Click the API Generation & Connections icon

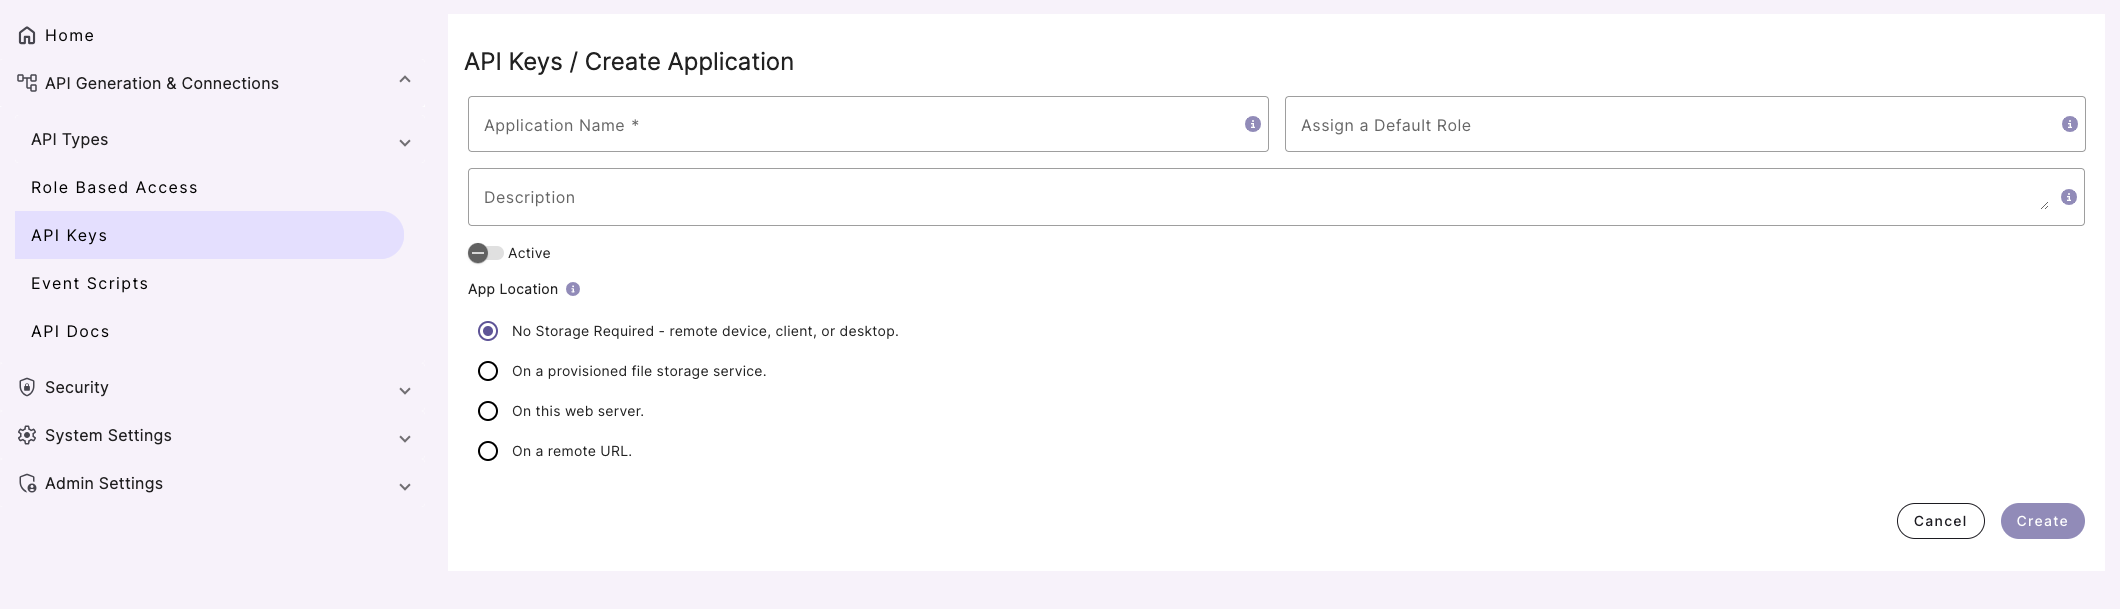tap(27, 83)
